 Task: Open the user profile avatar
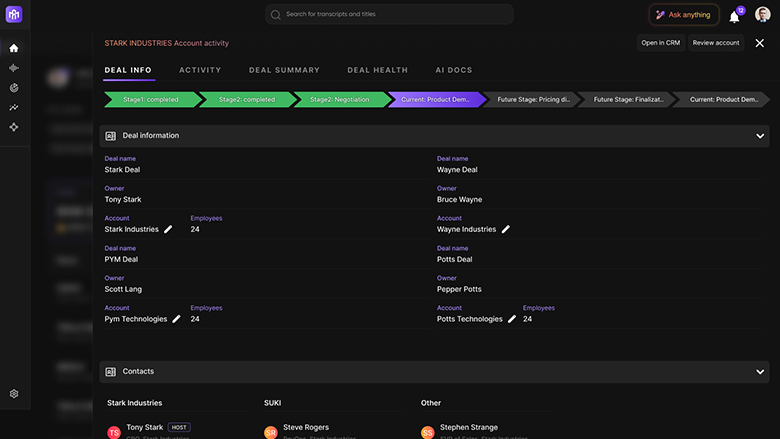point(763,15)
